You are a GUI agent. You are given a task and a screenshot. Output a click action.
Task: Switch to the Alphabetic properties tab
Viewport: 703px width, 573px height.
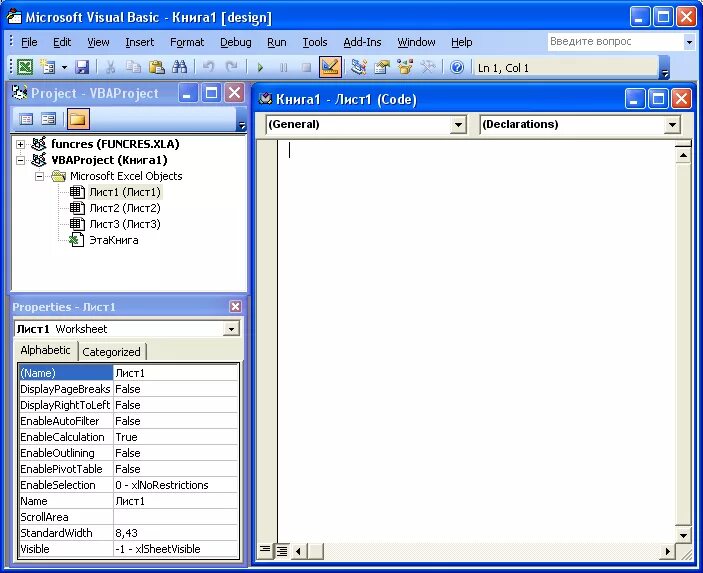pos(45,350)
